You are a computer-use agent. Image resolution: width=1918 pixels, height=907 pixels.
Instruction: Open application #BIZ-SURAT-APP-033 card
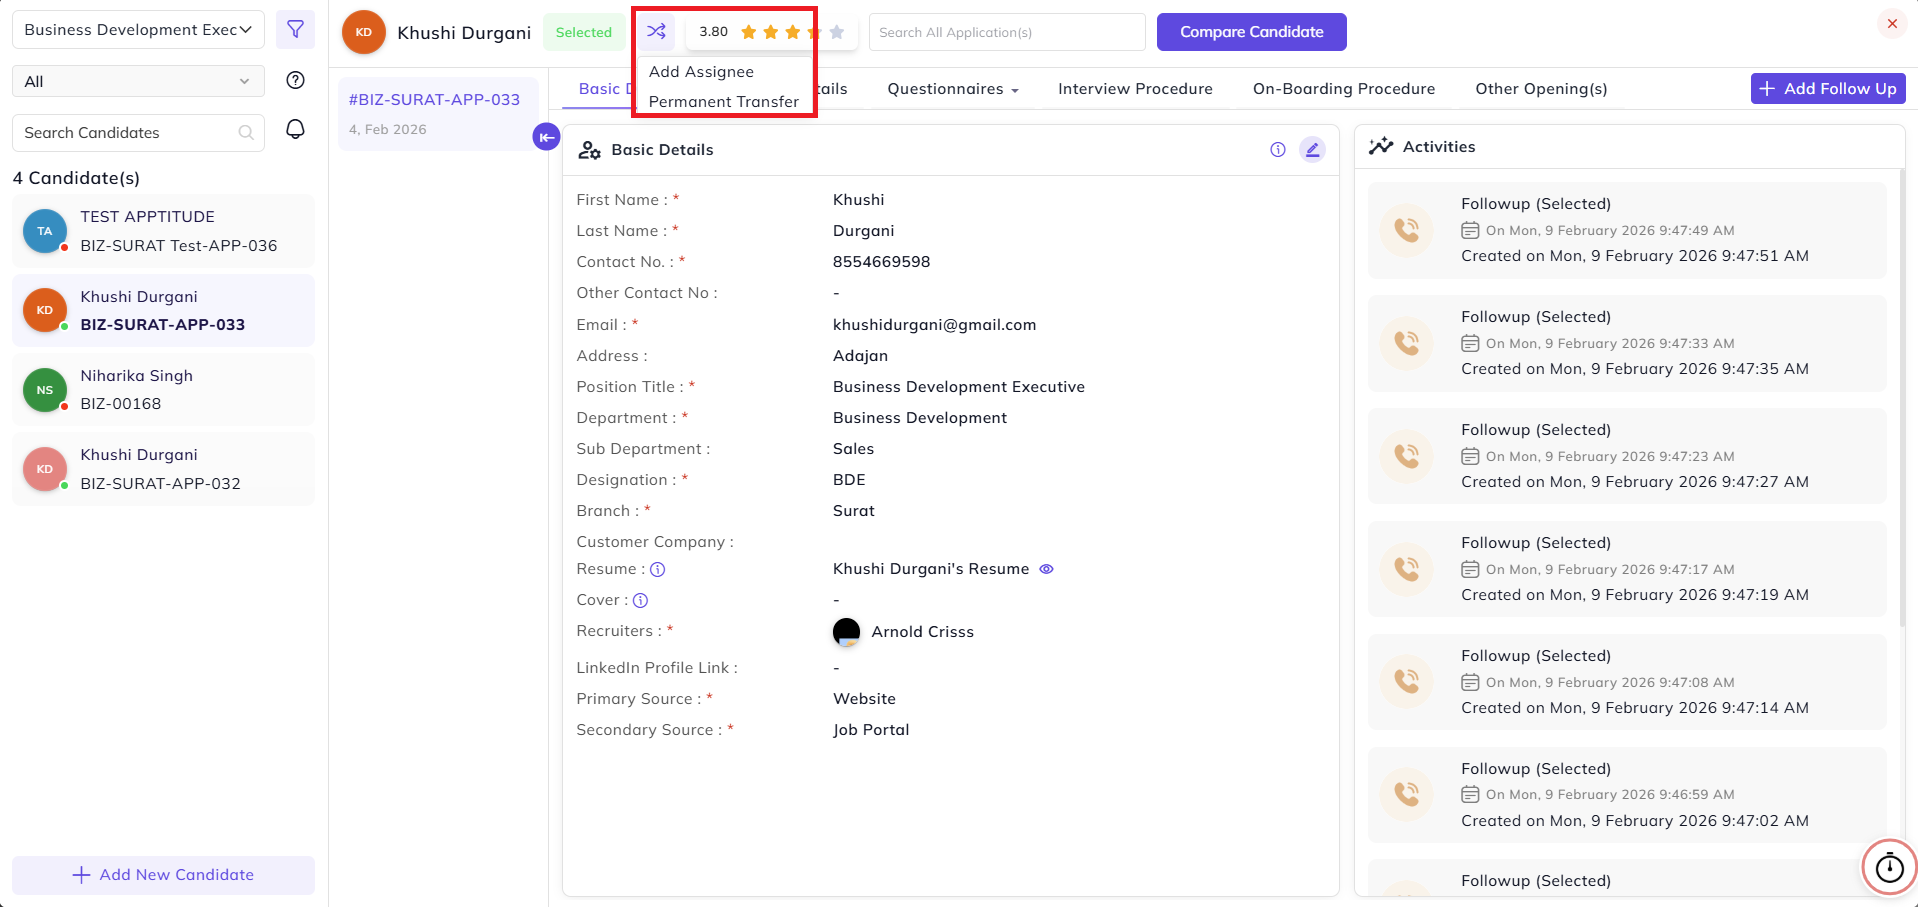438,114
